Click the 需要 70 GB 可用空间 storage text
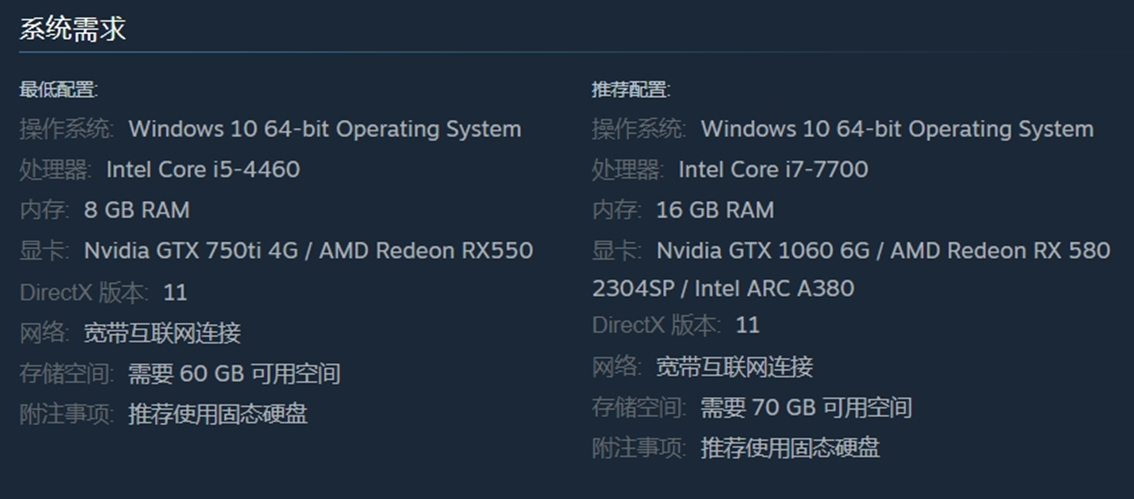The width and height of the screenshot is (1134, 499). [x=806, y=408]
